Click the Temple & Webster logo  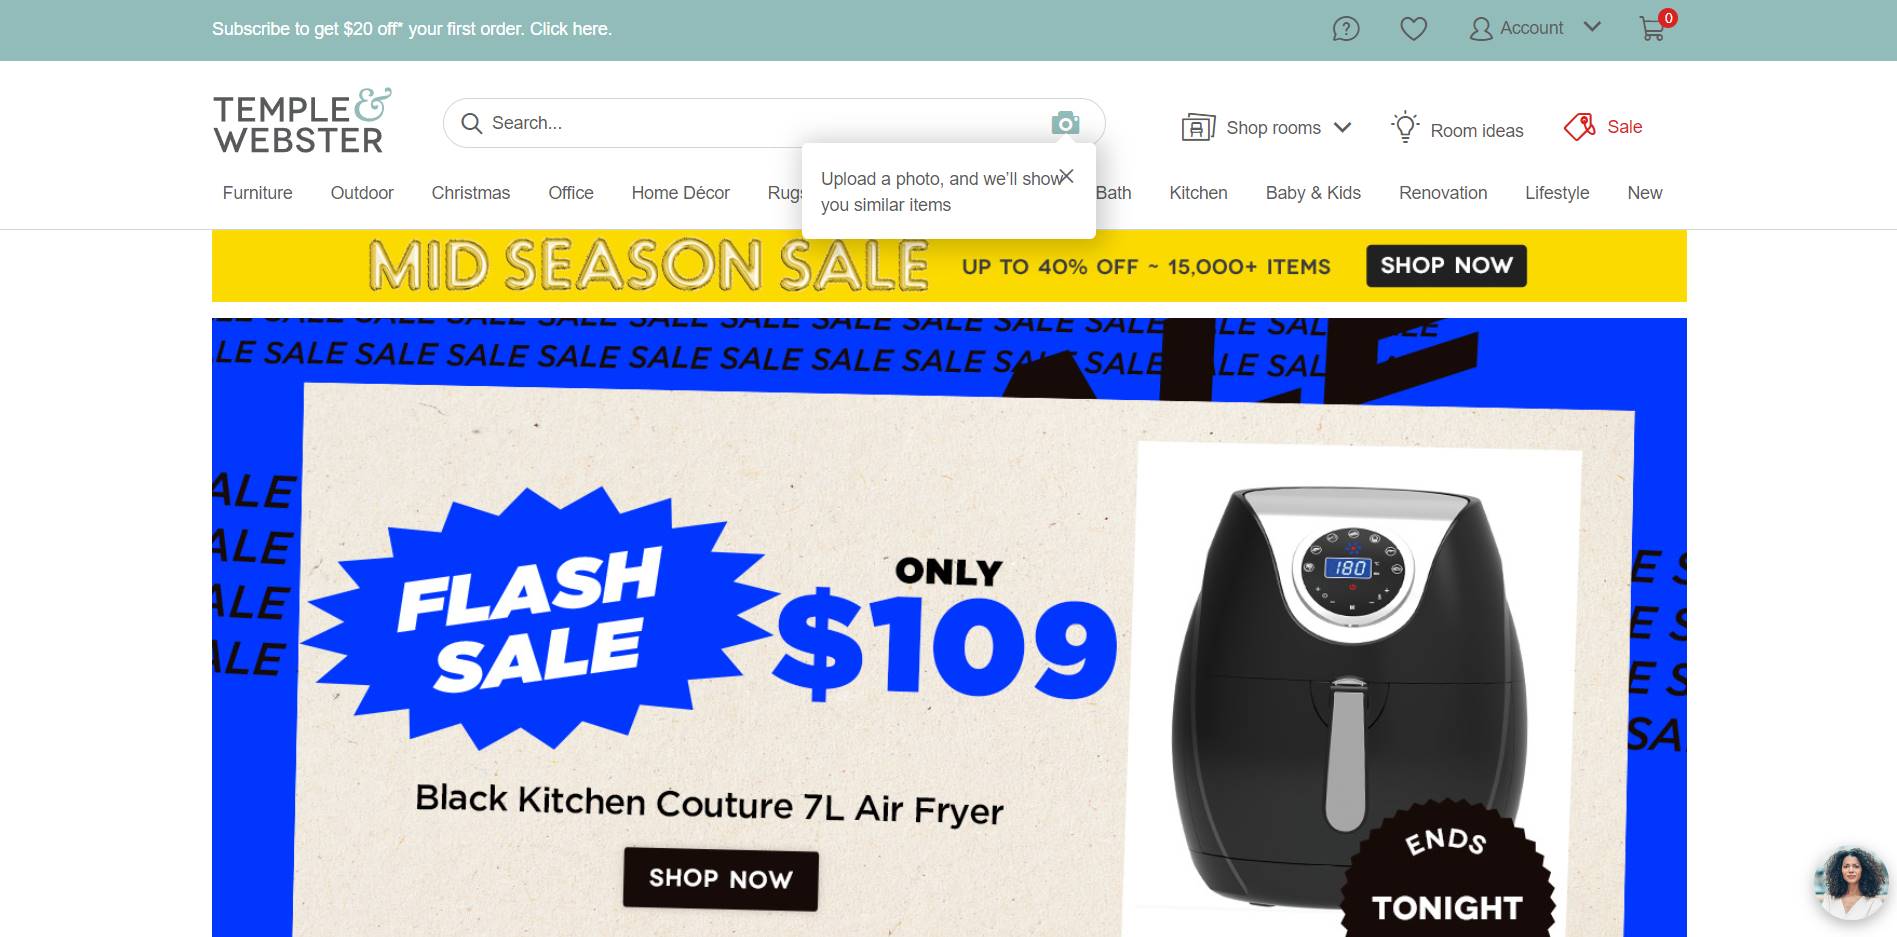coord(302,122)
